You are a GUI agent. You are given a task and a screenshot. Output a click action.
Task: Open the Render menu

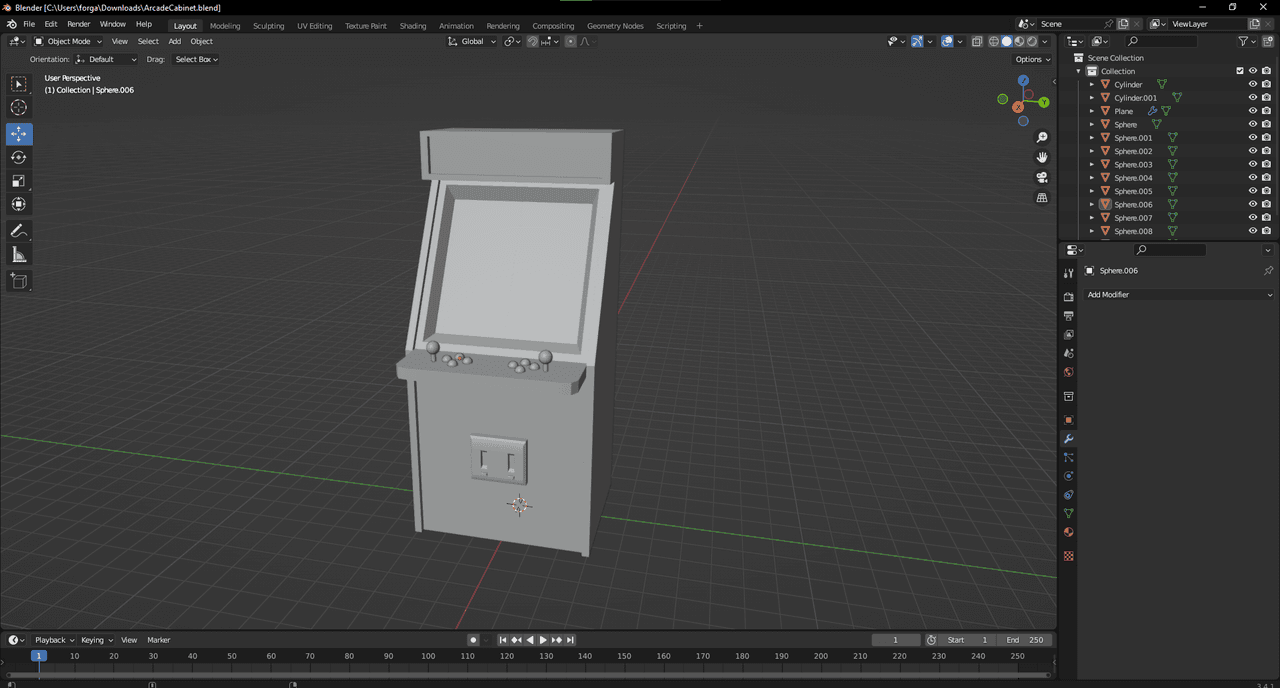(78, 24)
